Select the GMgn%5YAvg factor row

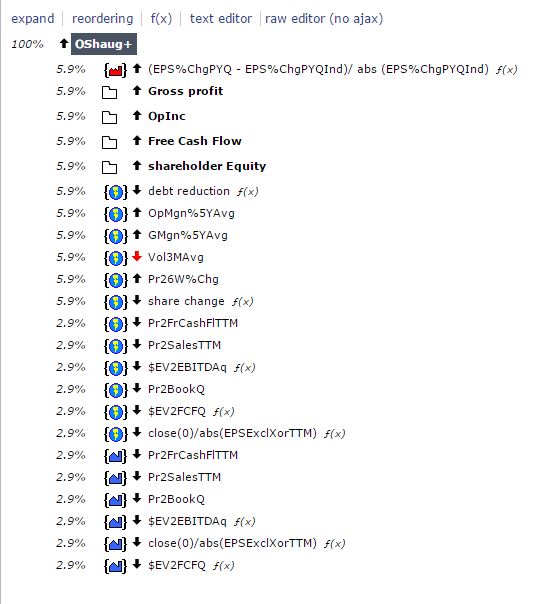[x=188, y=235]
